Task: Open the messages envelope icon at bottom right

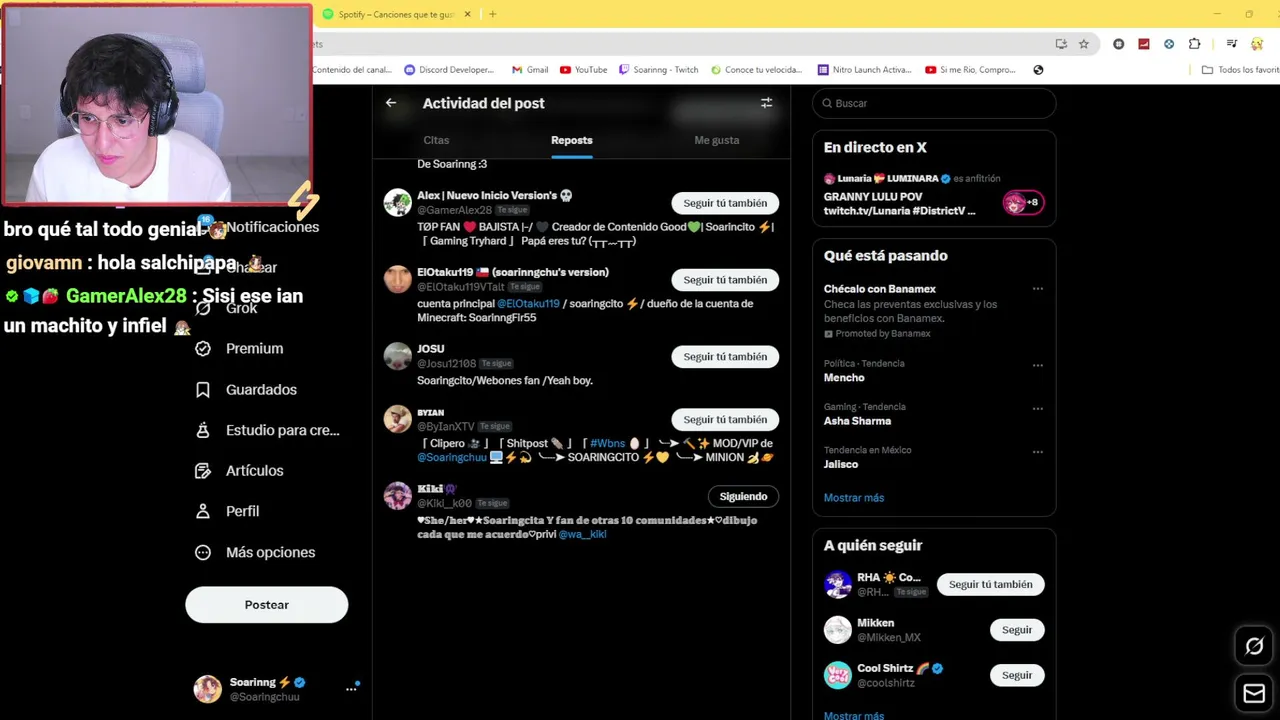Action: (1254, 692)
